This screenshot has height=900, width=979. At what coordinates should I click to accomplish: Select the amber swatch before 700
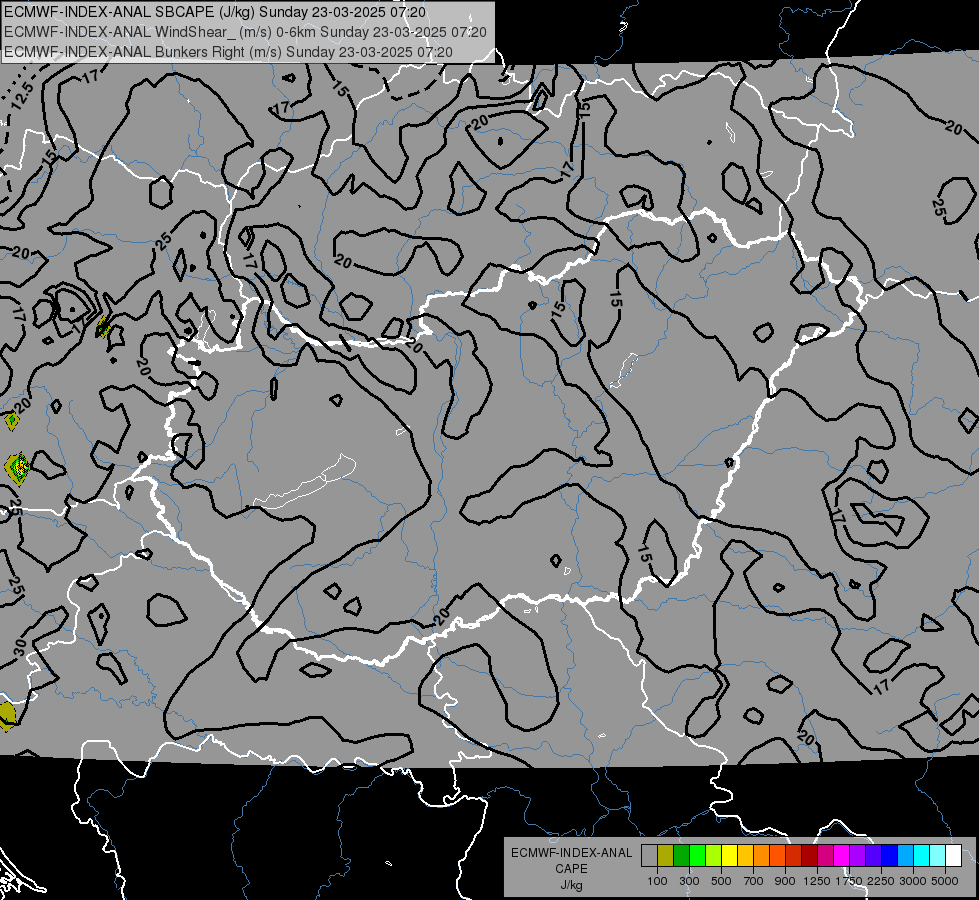745,856
